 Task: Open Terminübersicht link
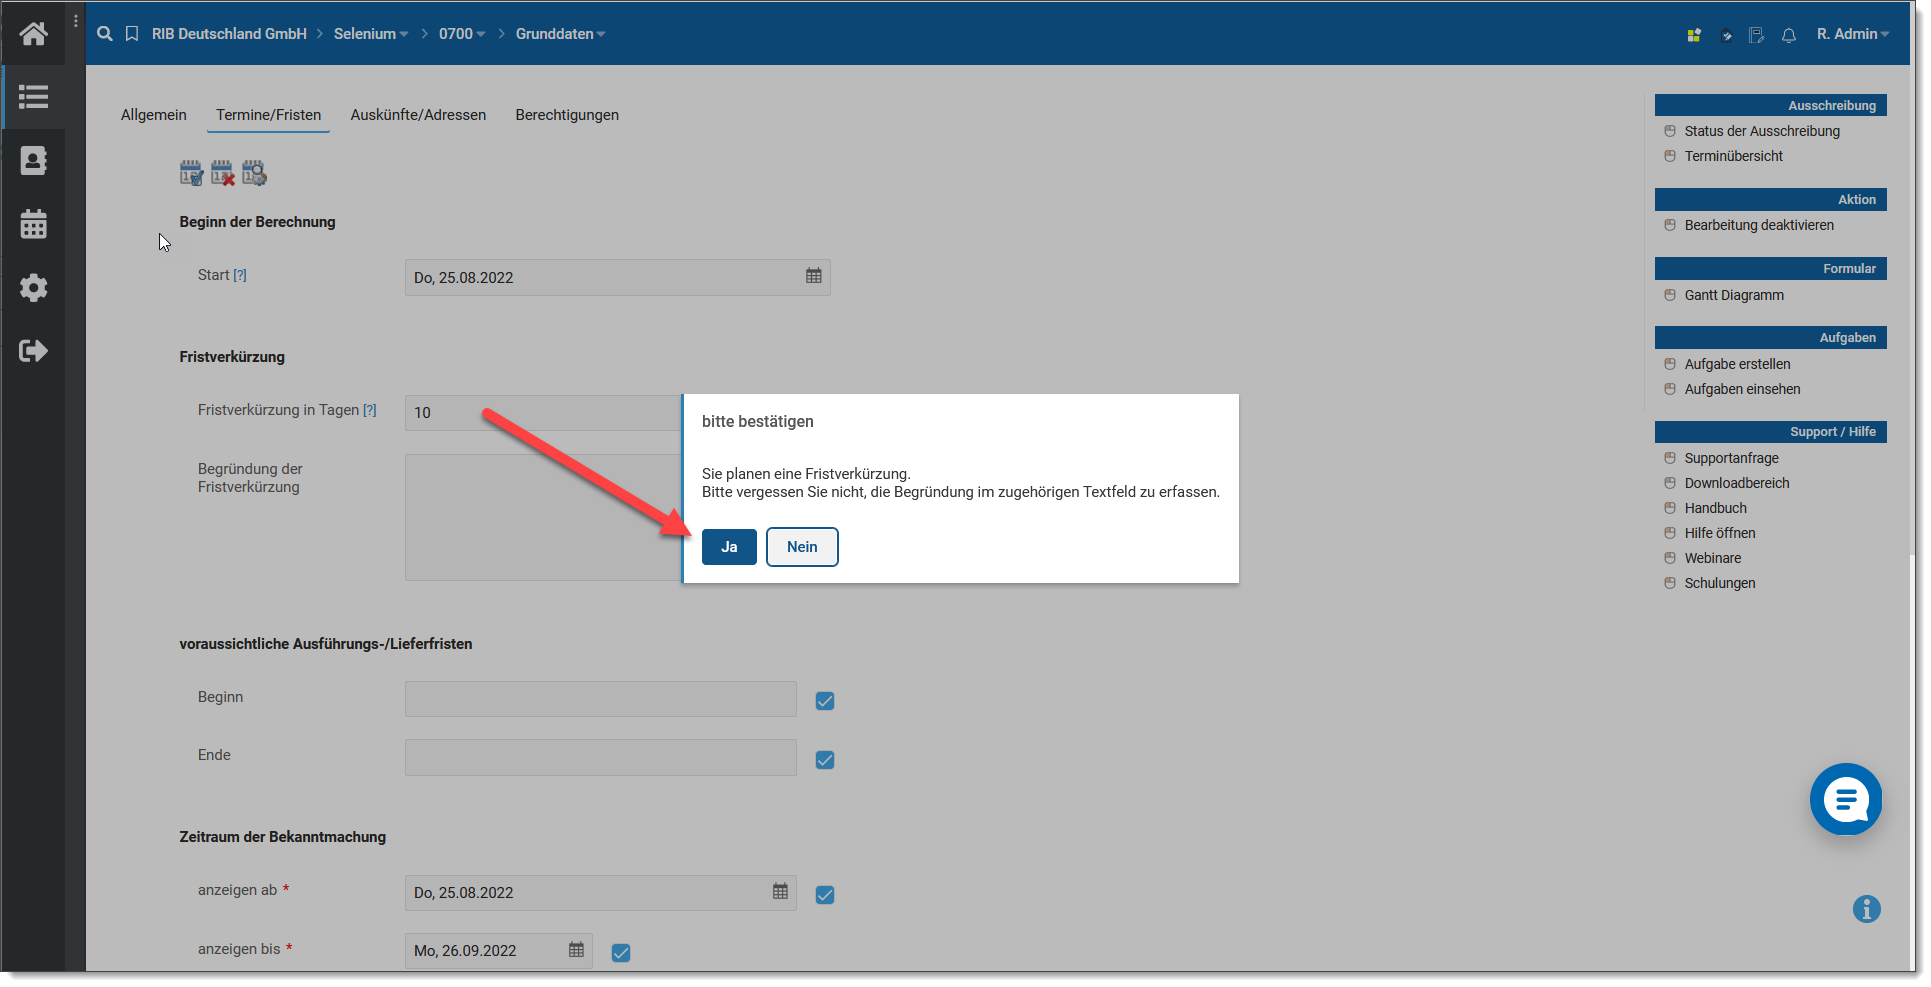[x=1734, y=156]
